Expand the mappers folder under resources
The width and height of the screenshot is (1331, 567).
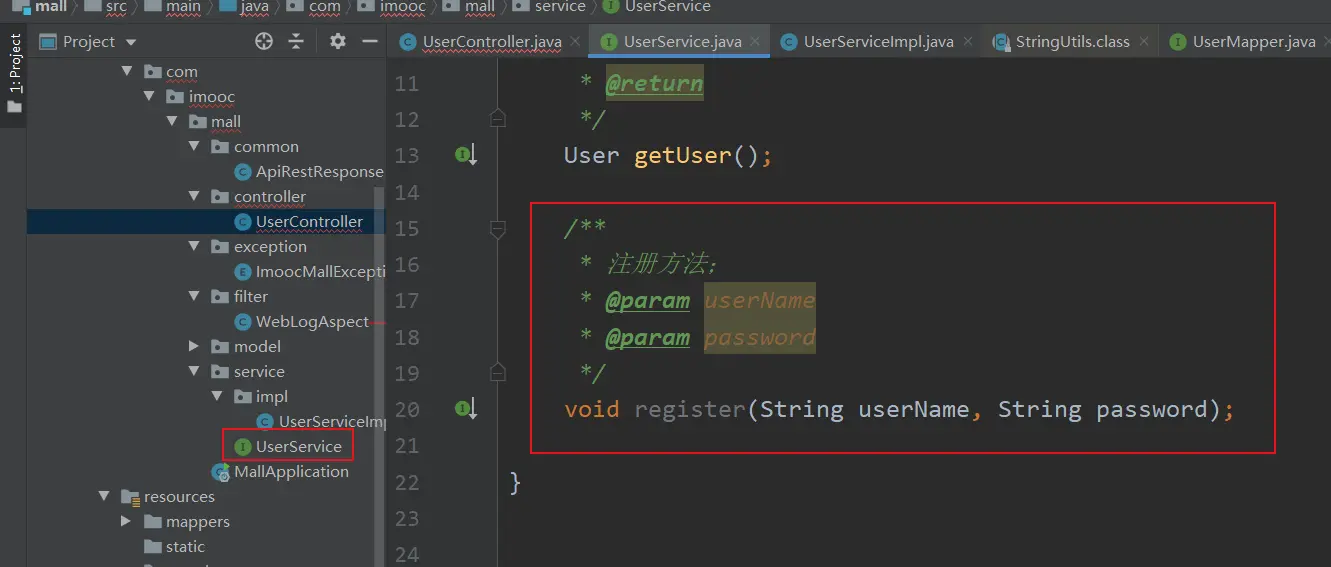(126, 522)
